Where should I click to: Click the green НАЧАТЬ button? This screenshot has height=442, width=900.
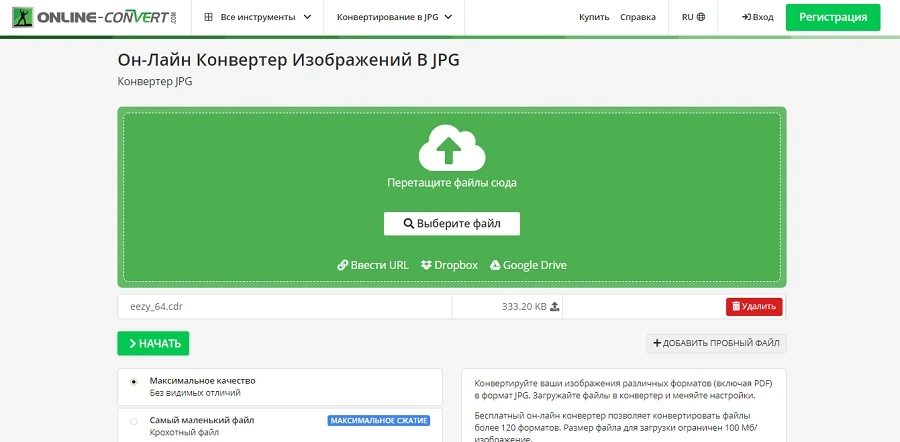click(153, 343)
